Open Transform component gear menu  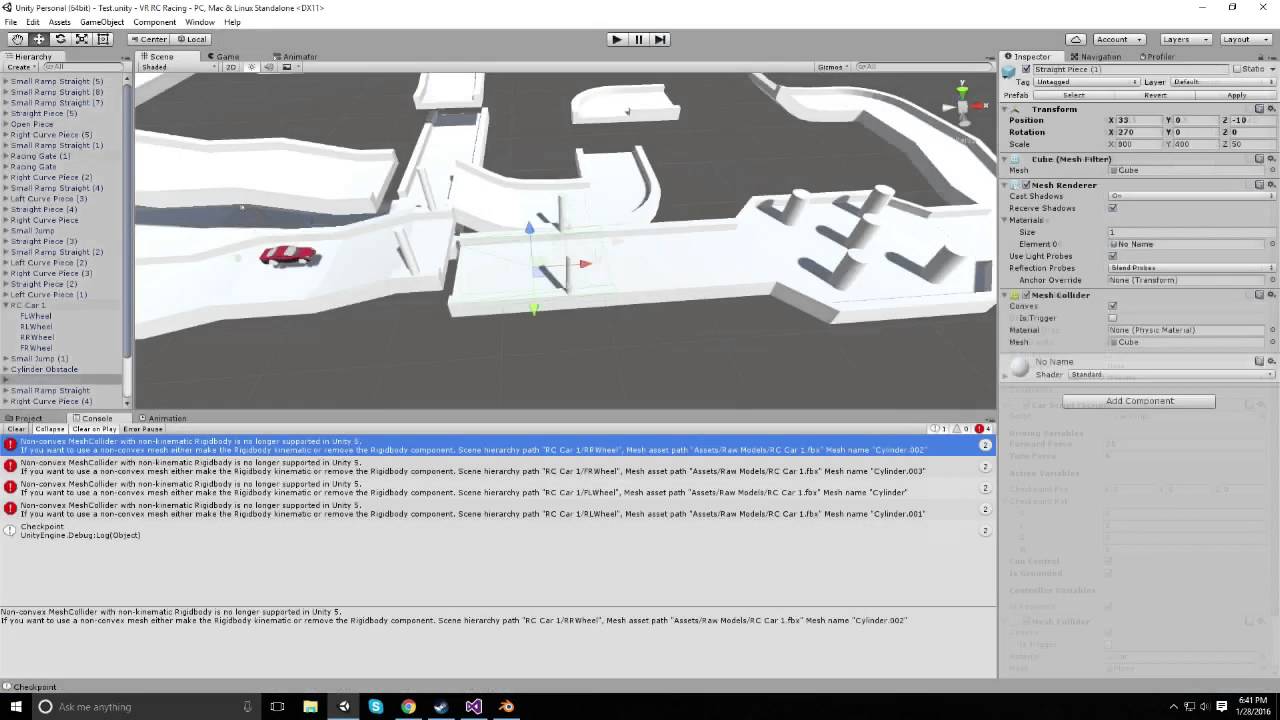[1271, 109]
